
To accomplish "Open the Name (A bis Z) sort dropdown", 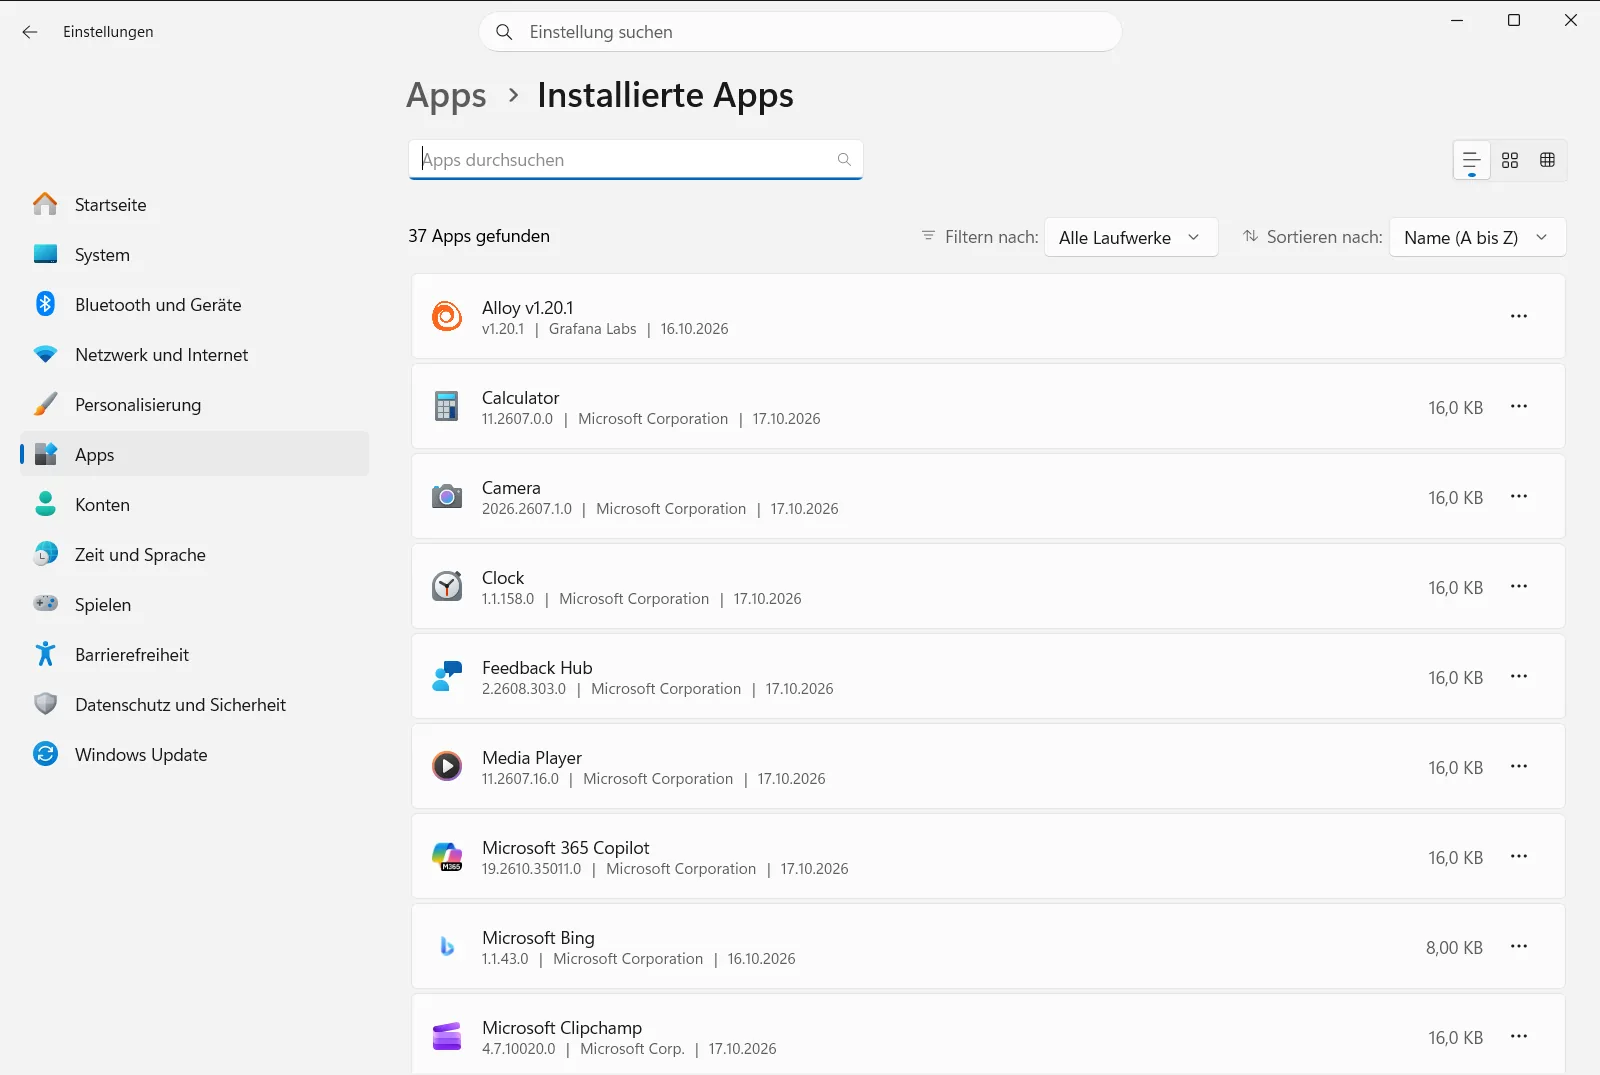I will click(x=1478, y=237).
